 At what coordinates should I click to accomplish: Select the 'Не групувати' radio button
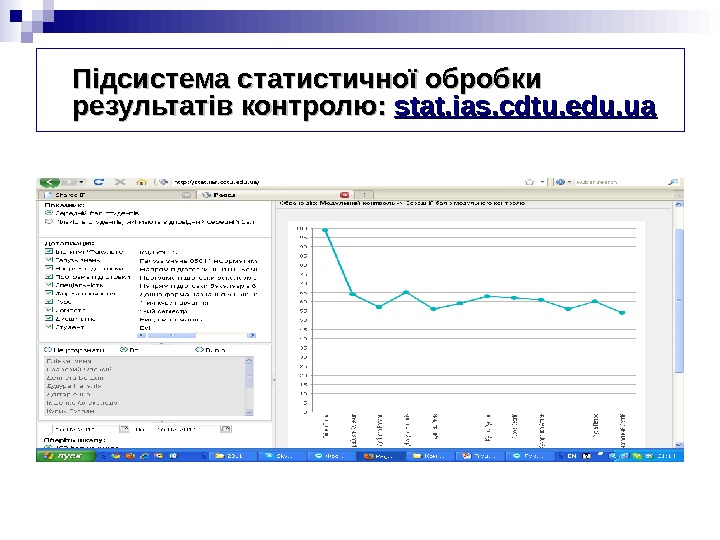48,350
